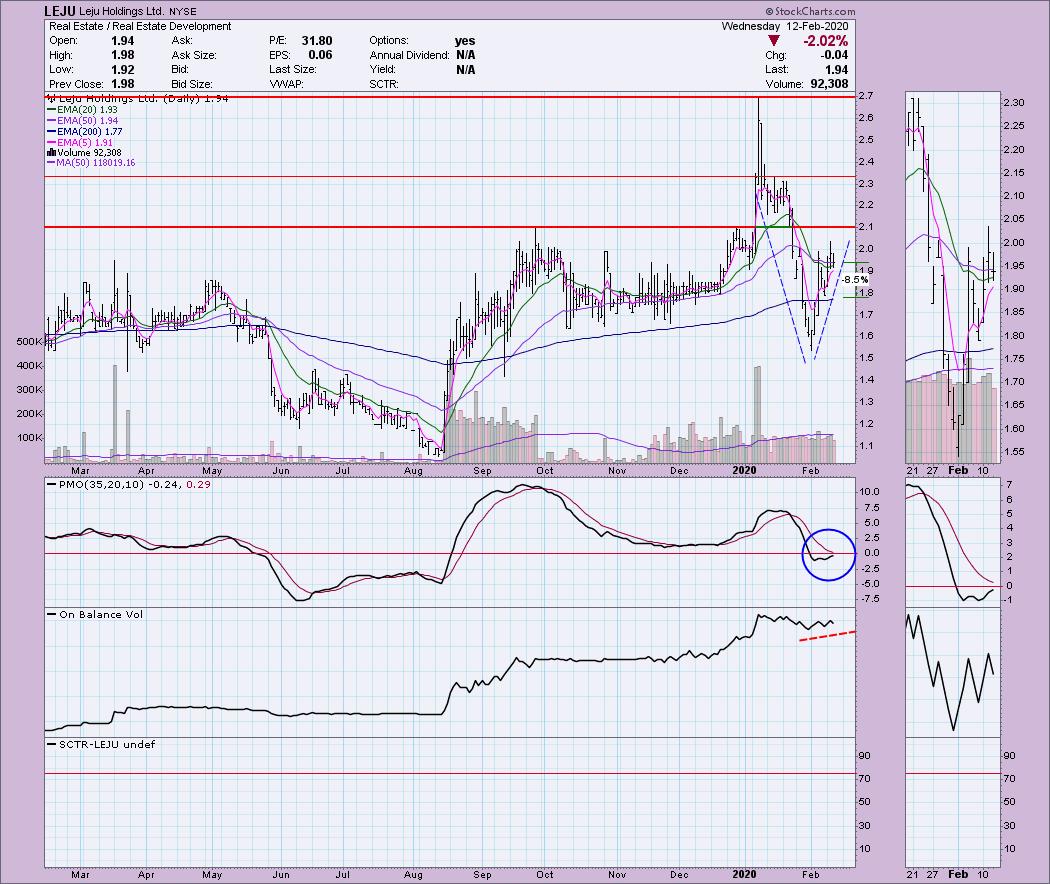Select the SCTR label in quote header
The height and width of the screenshot is (884, 1050).
click(x=384, y=84)
